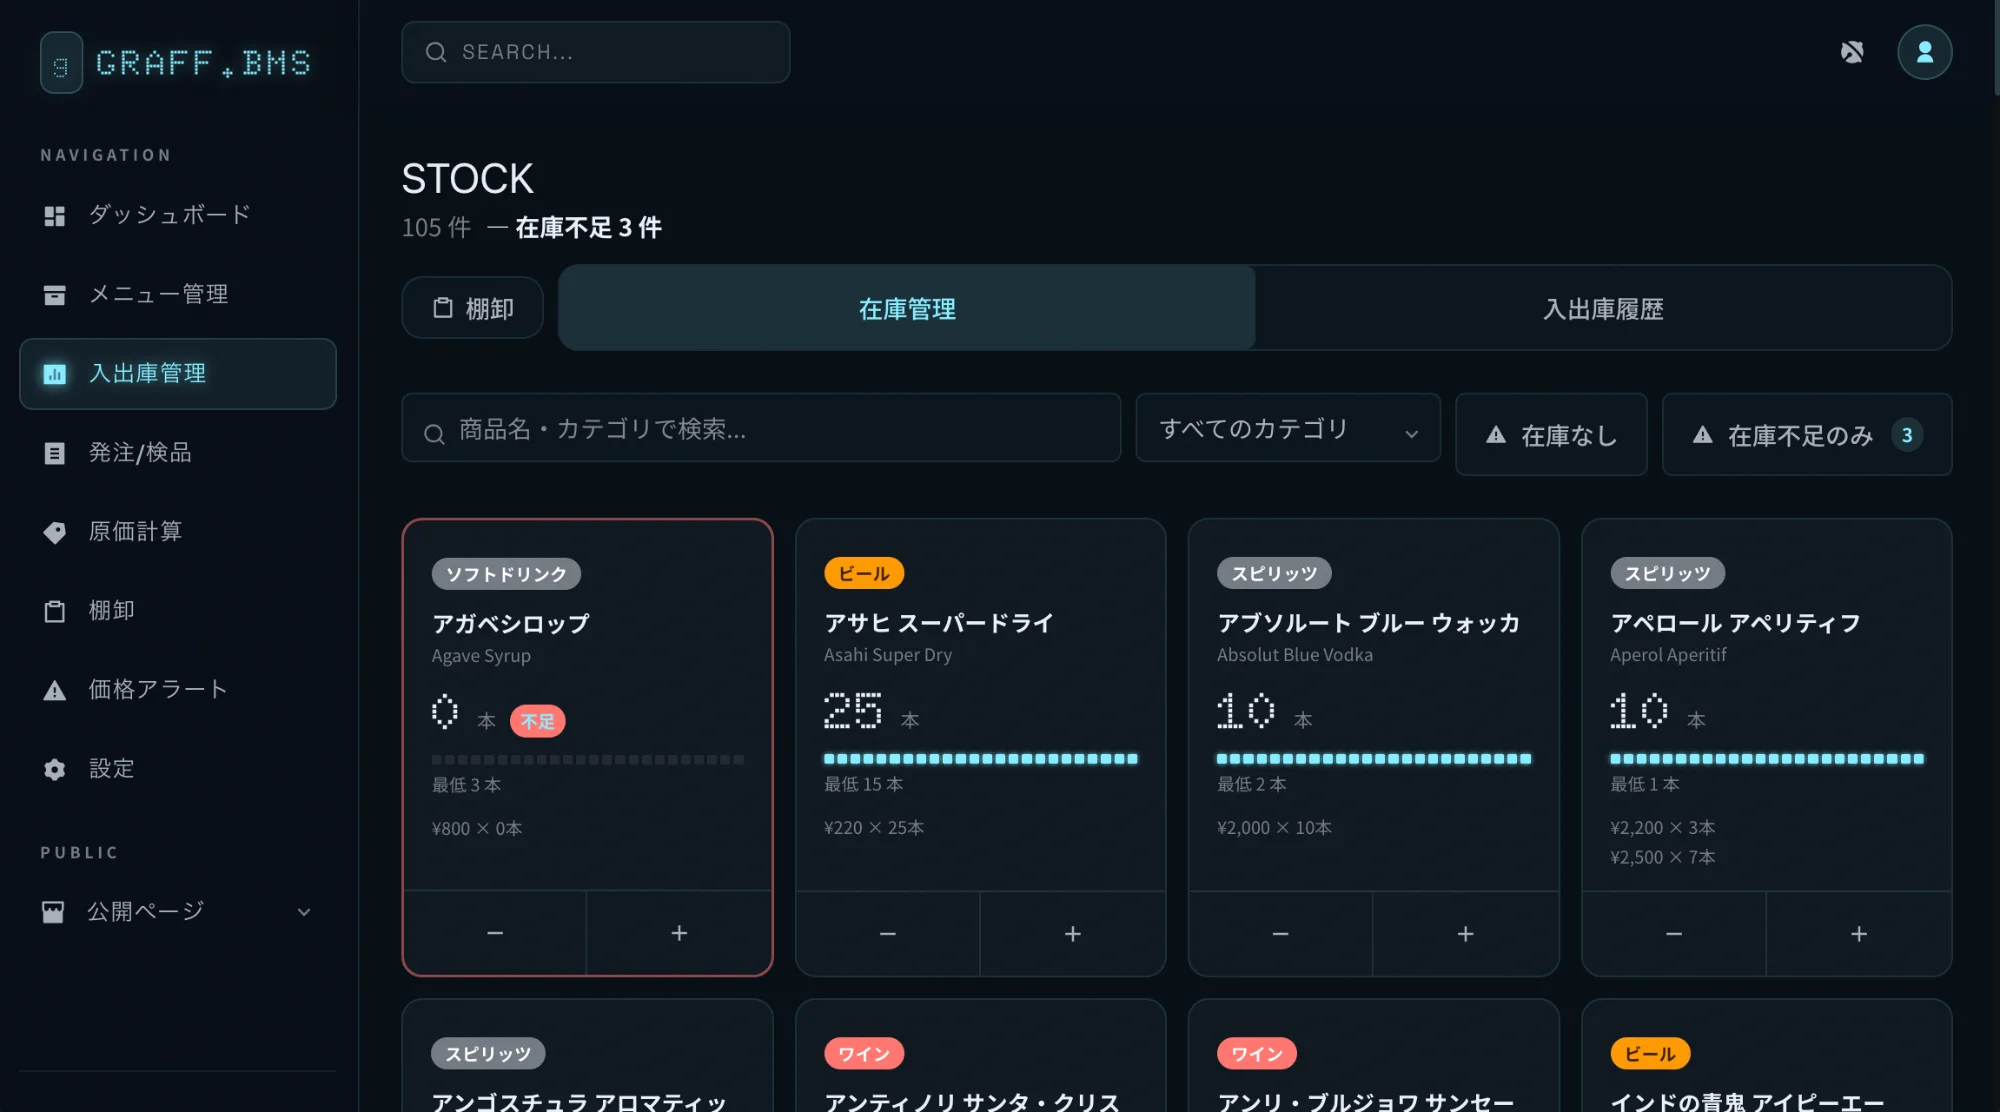Toggle the 在庫不足のみ filter
Screen dimensions: 2000x1112
[x=1807, y=434]
